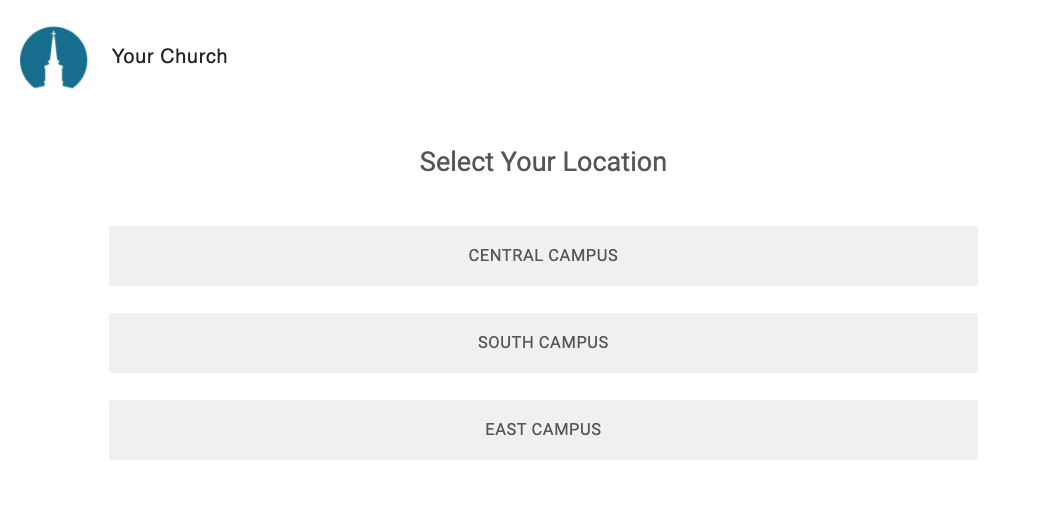Click the church steeple logo icon
Viewport: 1063px width, 505px height.
(54, 58)
